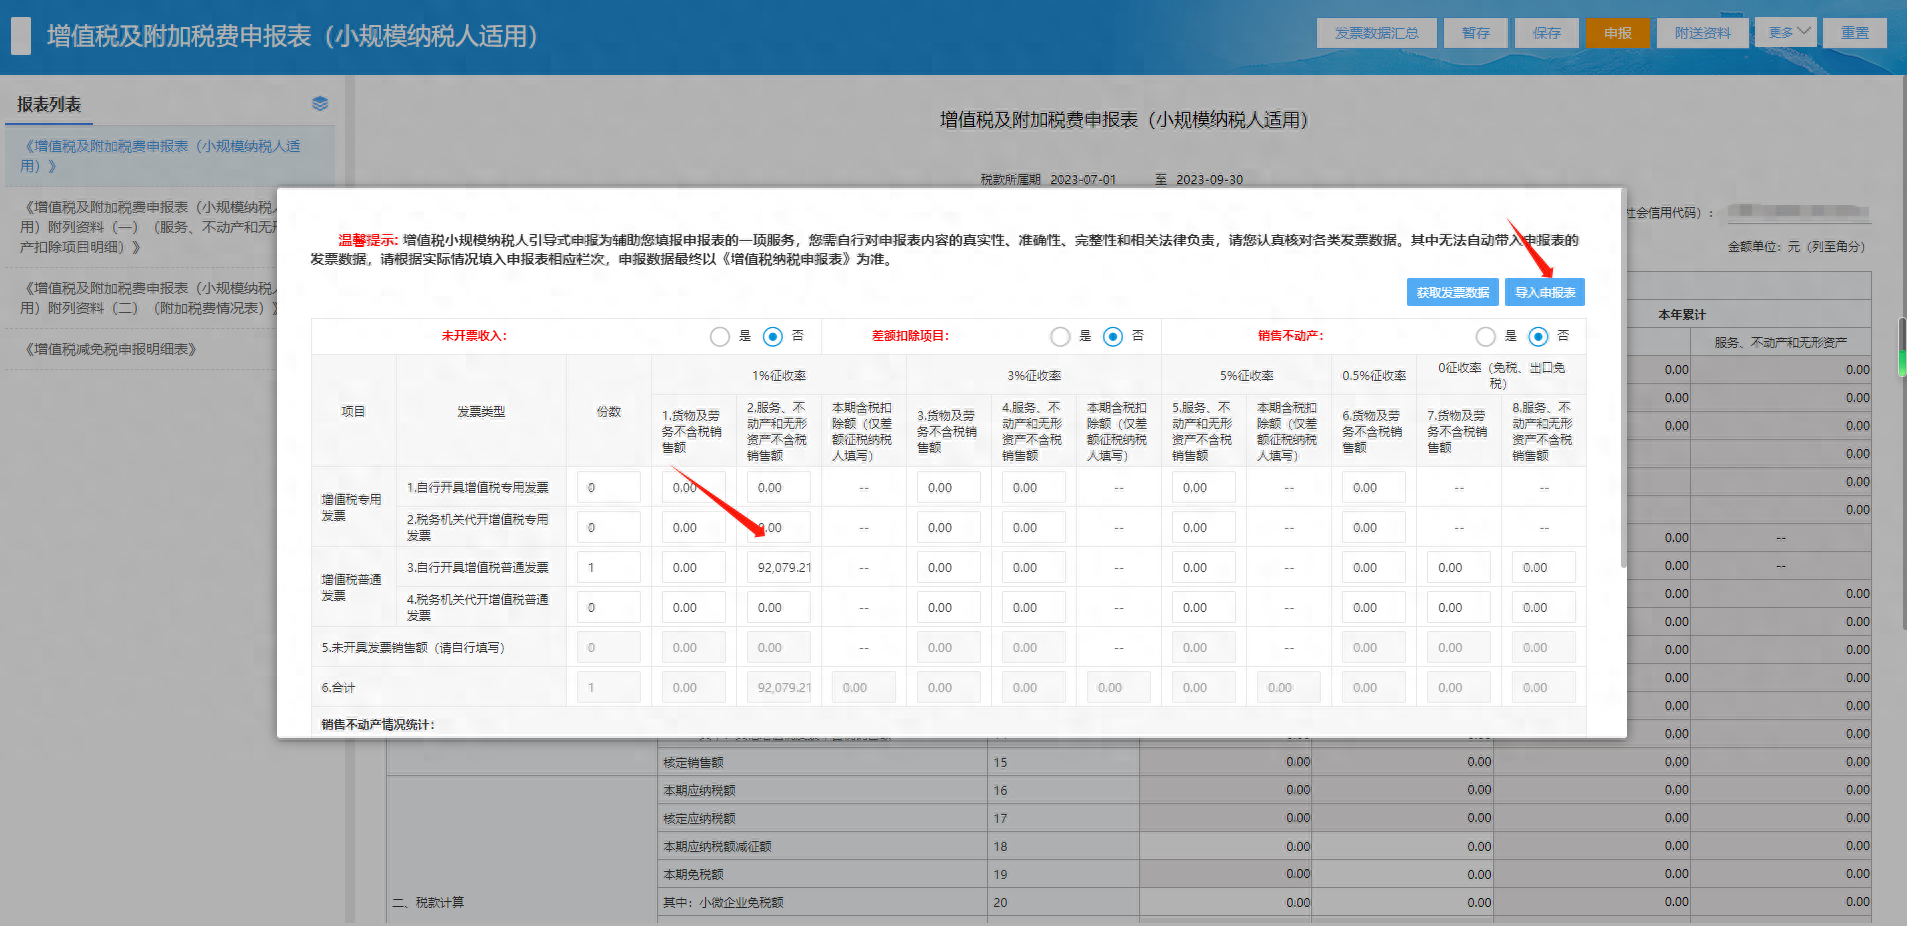1907x926 pixels.
Task: Click the blue 获取发票数据 button
Action: pyautogui.click(x=1452, y=291)
